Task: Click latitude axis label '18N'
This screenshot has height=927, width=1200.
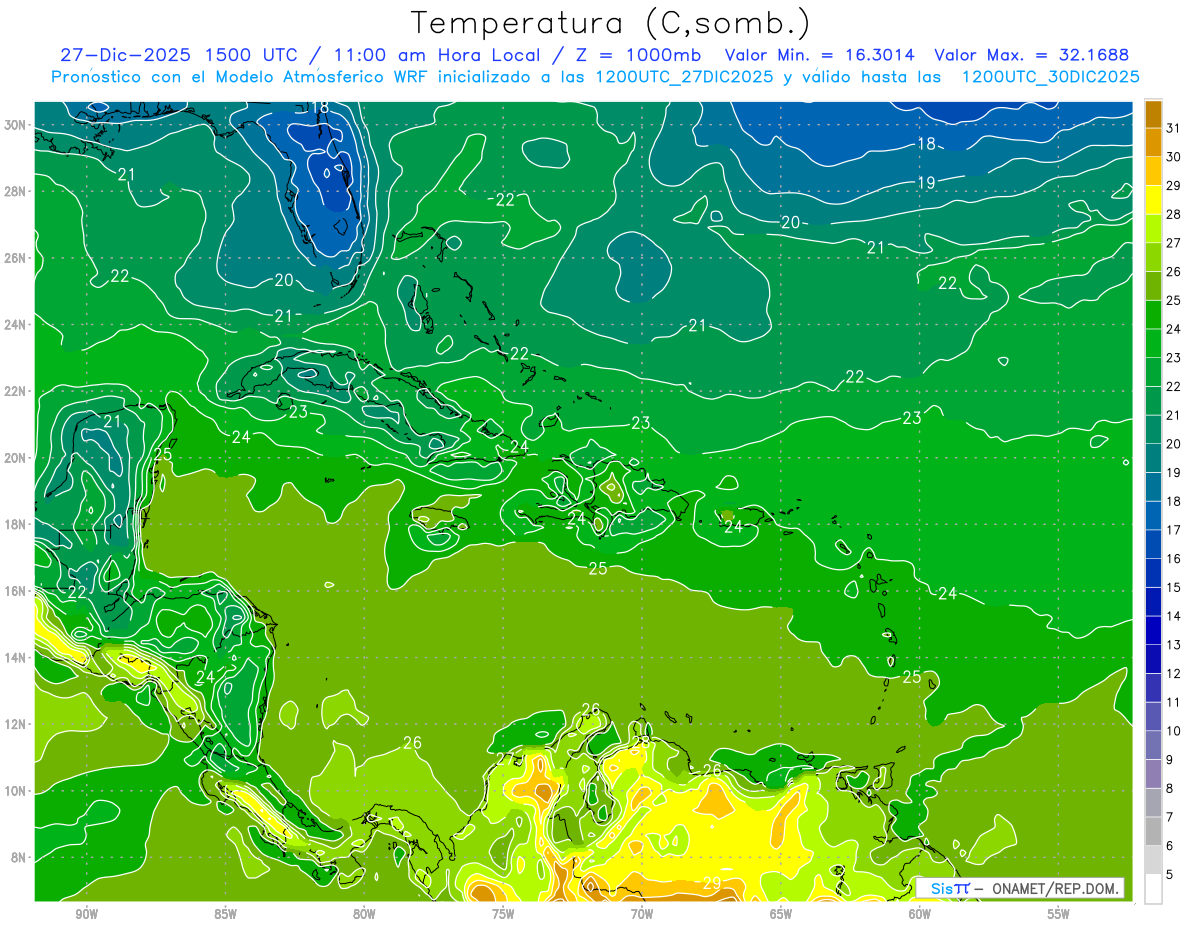Action: tap(15, 524)
